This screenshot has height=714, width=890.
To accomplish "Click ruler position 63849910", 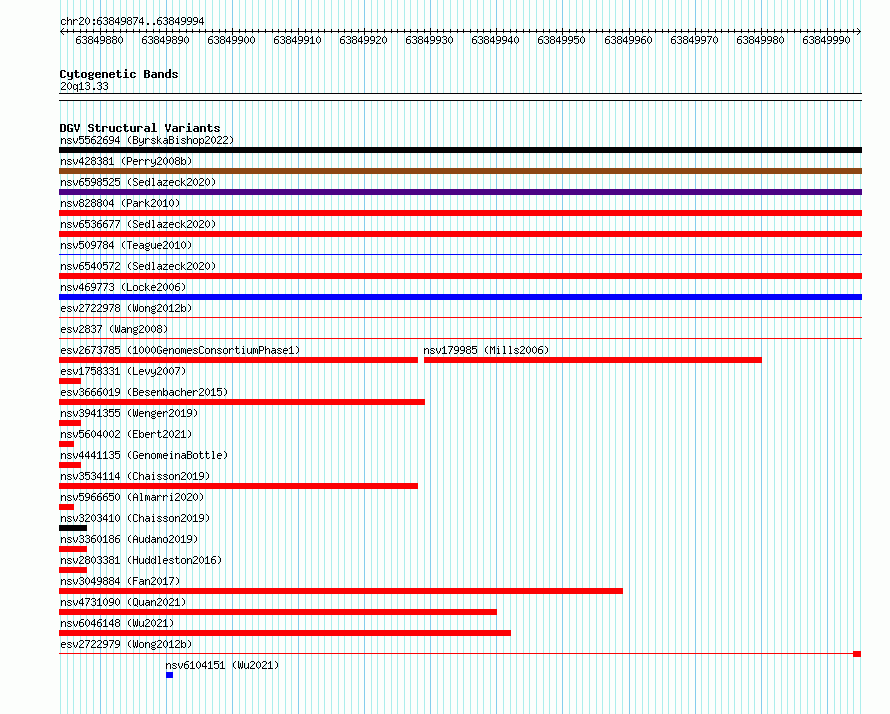I will click(x=297, y=40).
